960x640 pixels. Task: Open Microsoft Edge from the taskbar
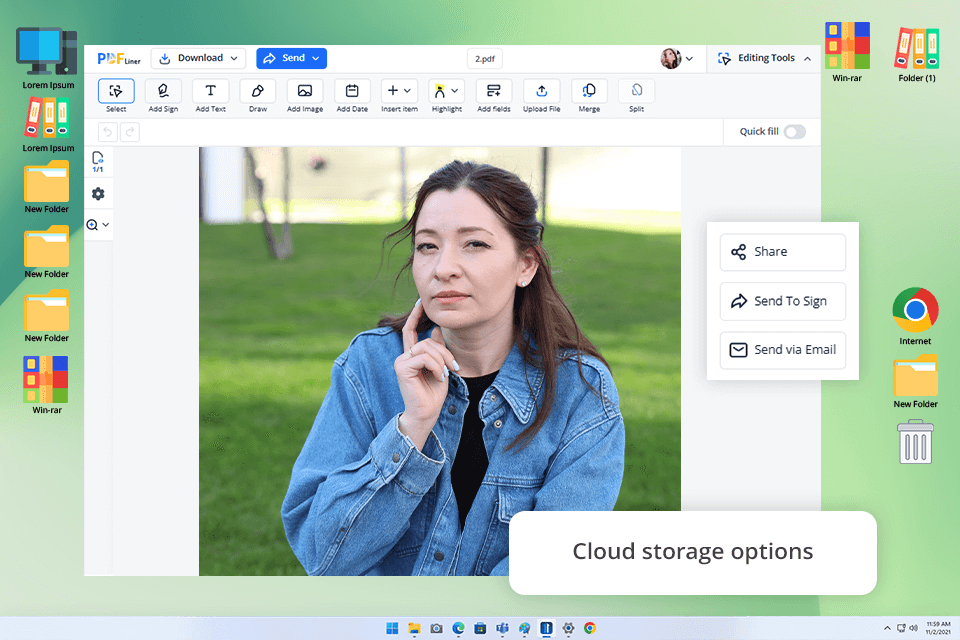point(458,628)
